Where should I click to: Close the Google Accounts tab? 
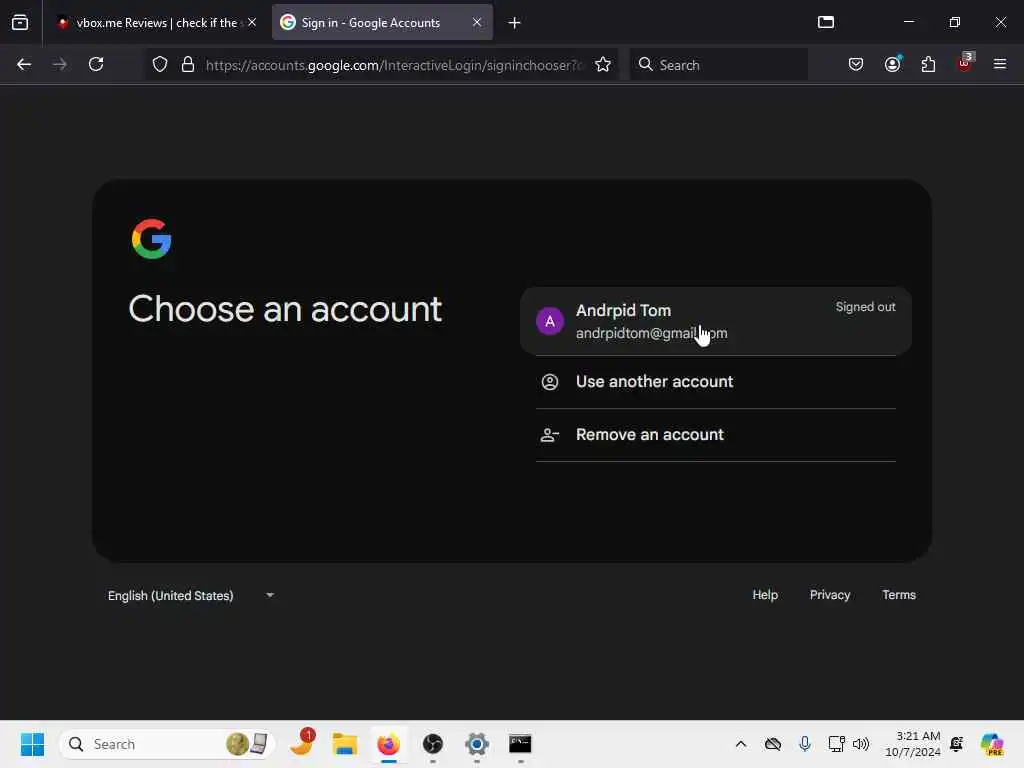click(477, 22)
